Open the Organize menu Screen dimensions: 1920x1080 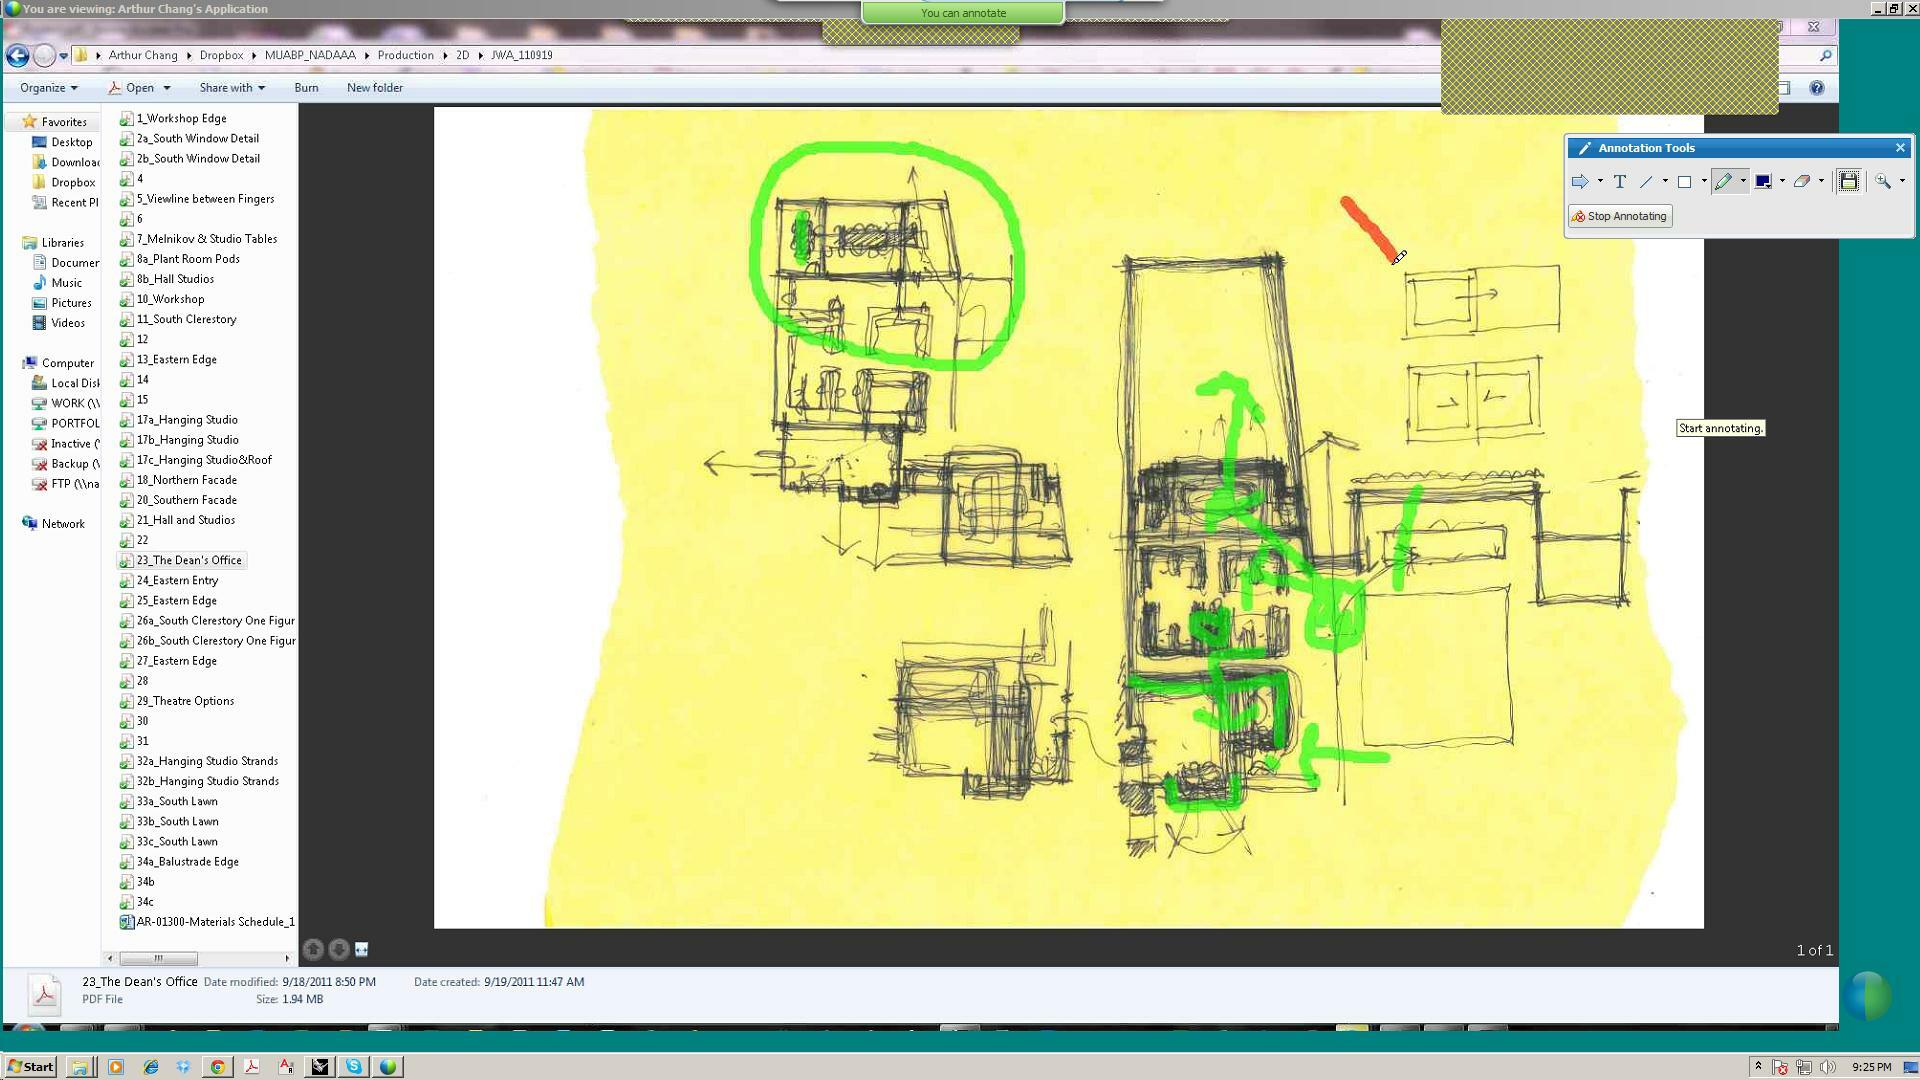pyautogui.click(x=48, y=88)
